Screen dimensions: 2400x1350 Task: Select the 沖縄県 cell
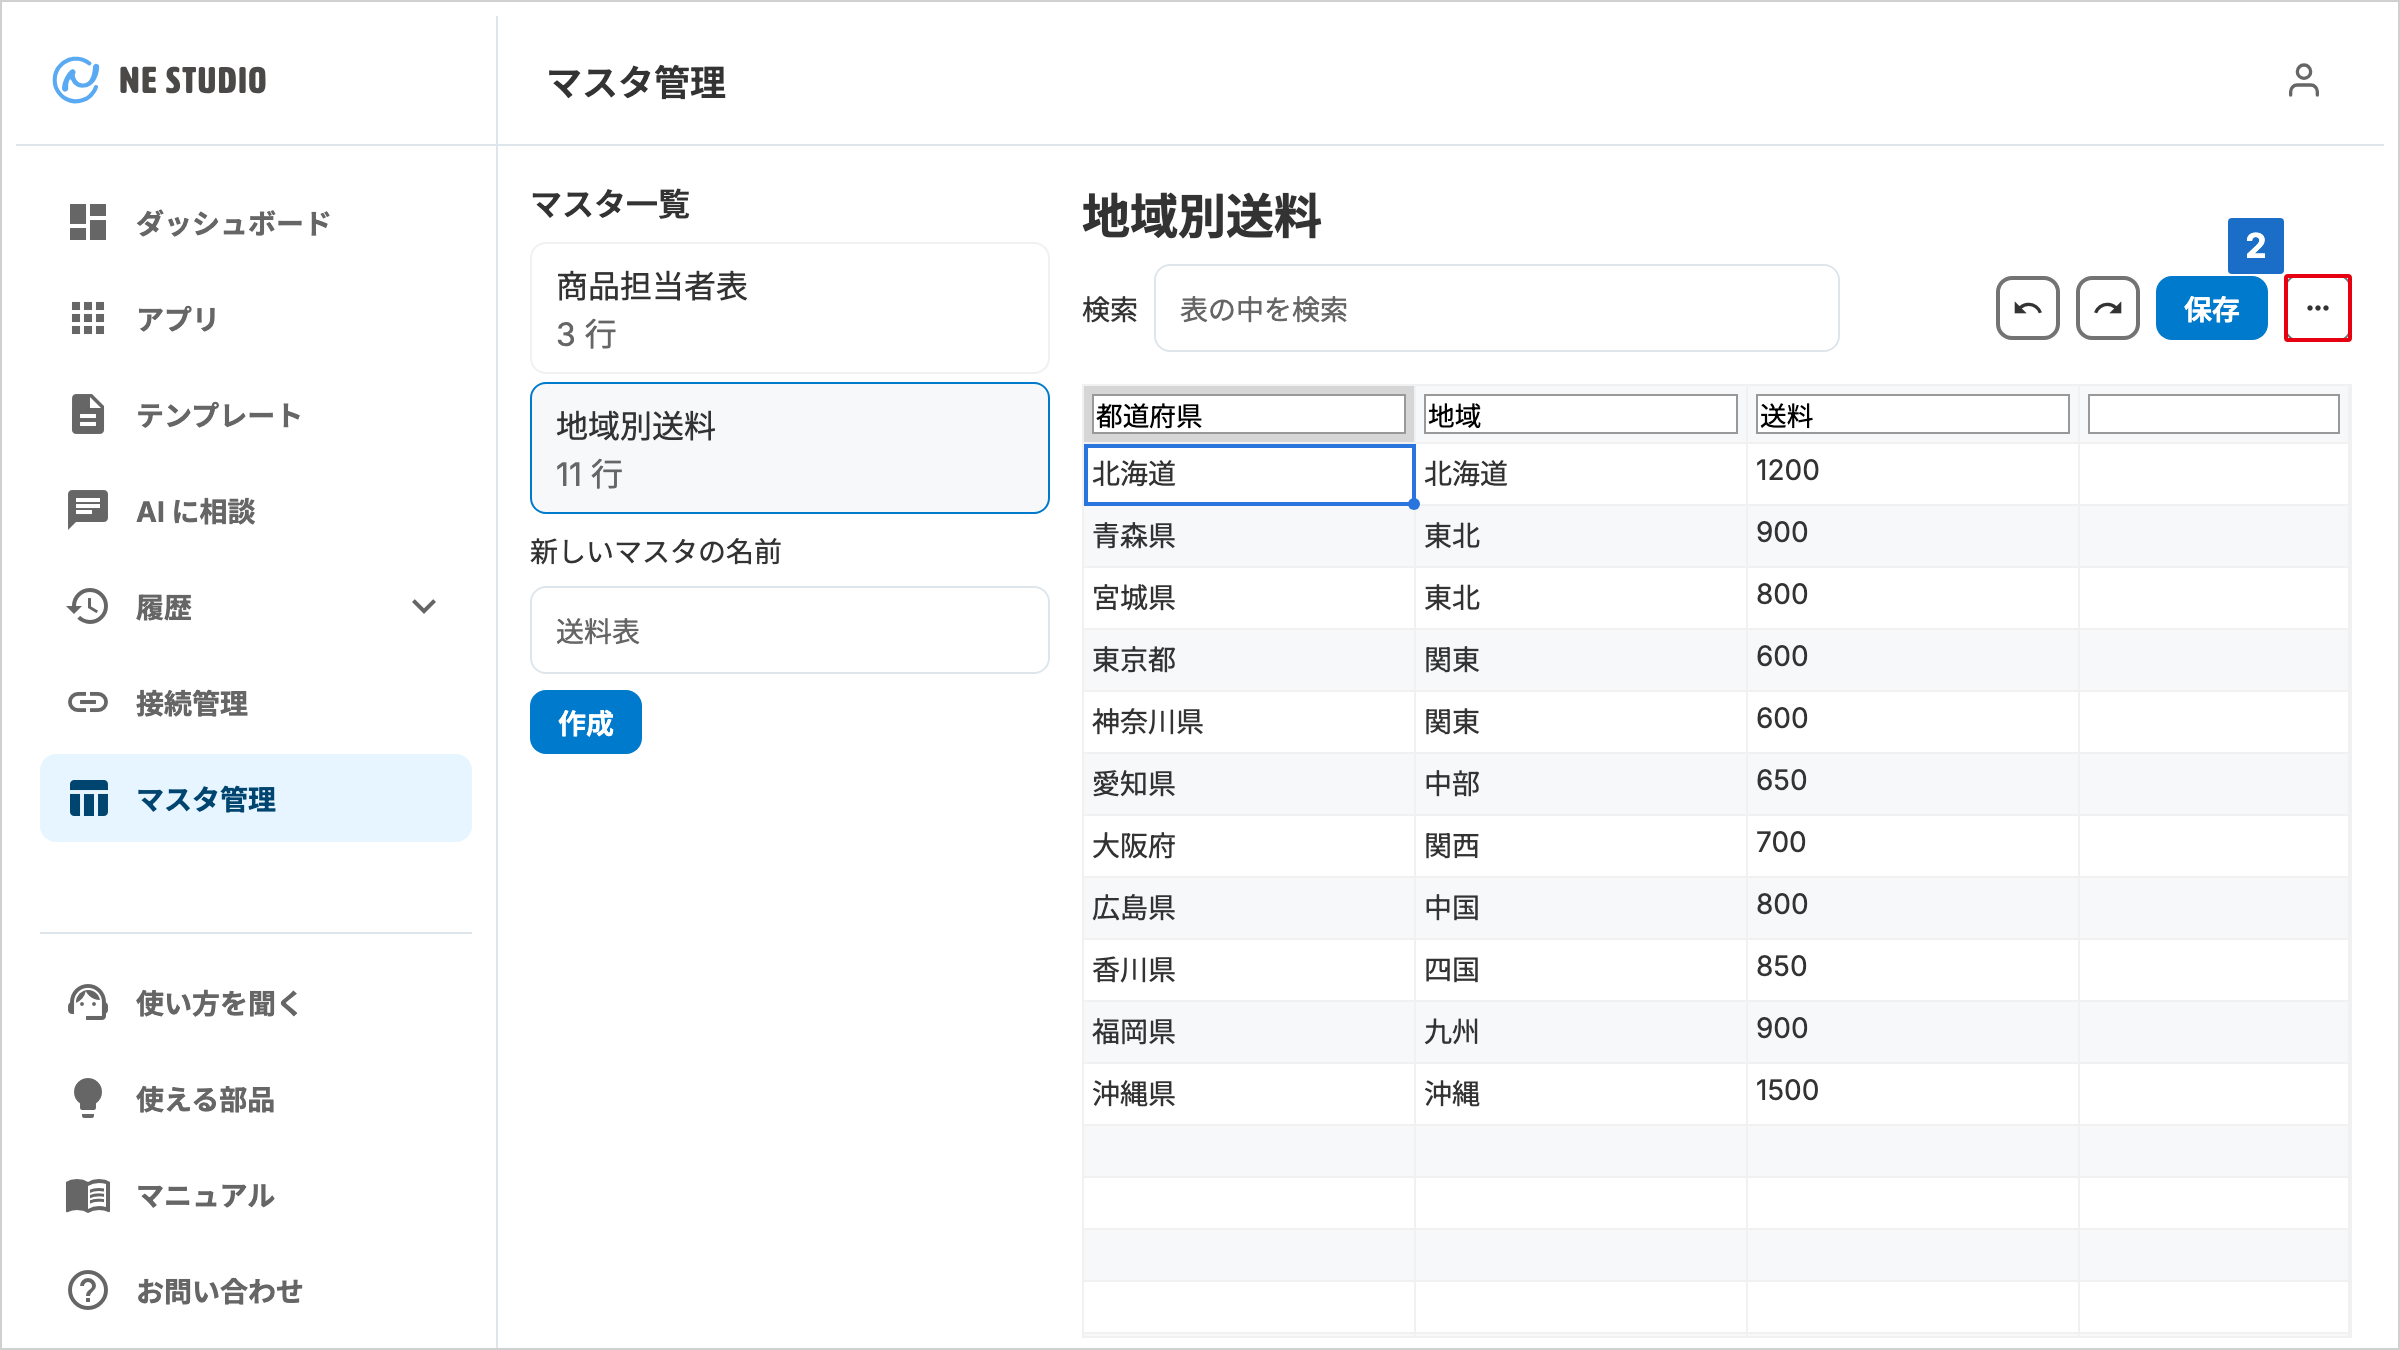[x=1249, y=1094]
